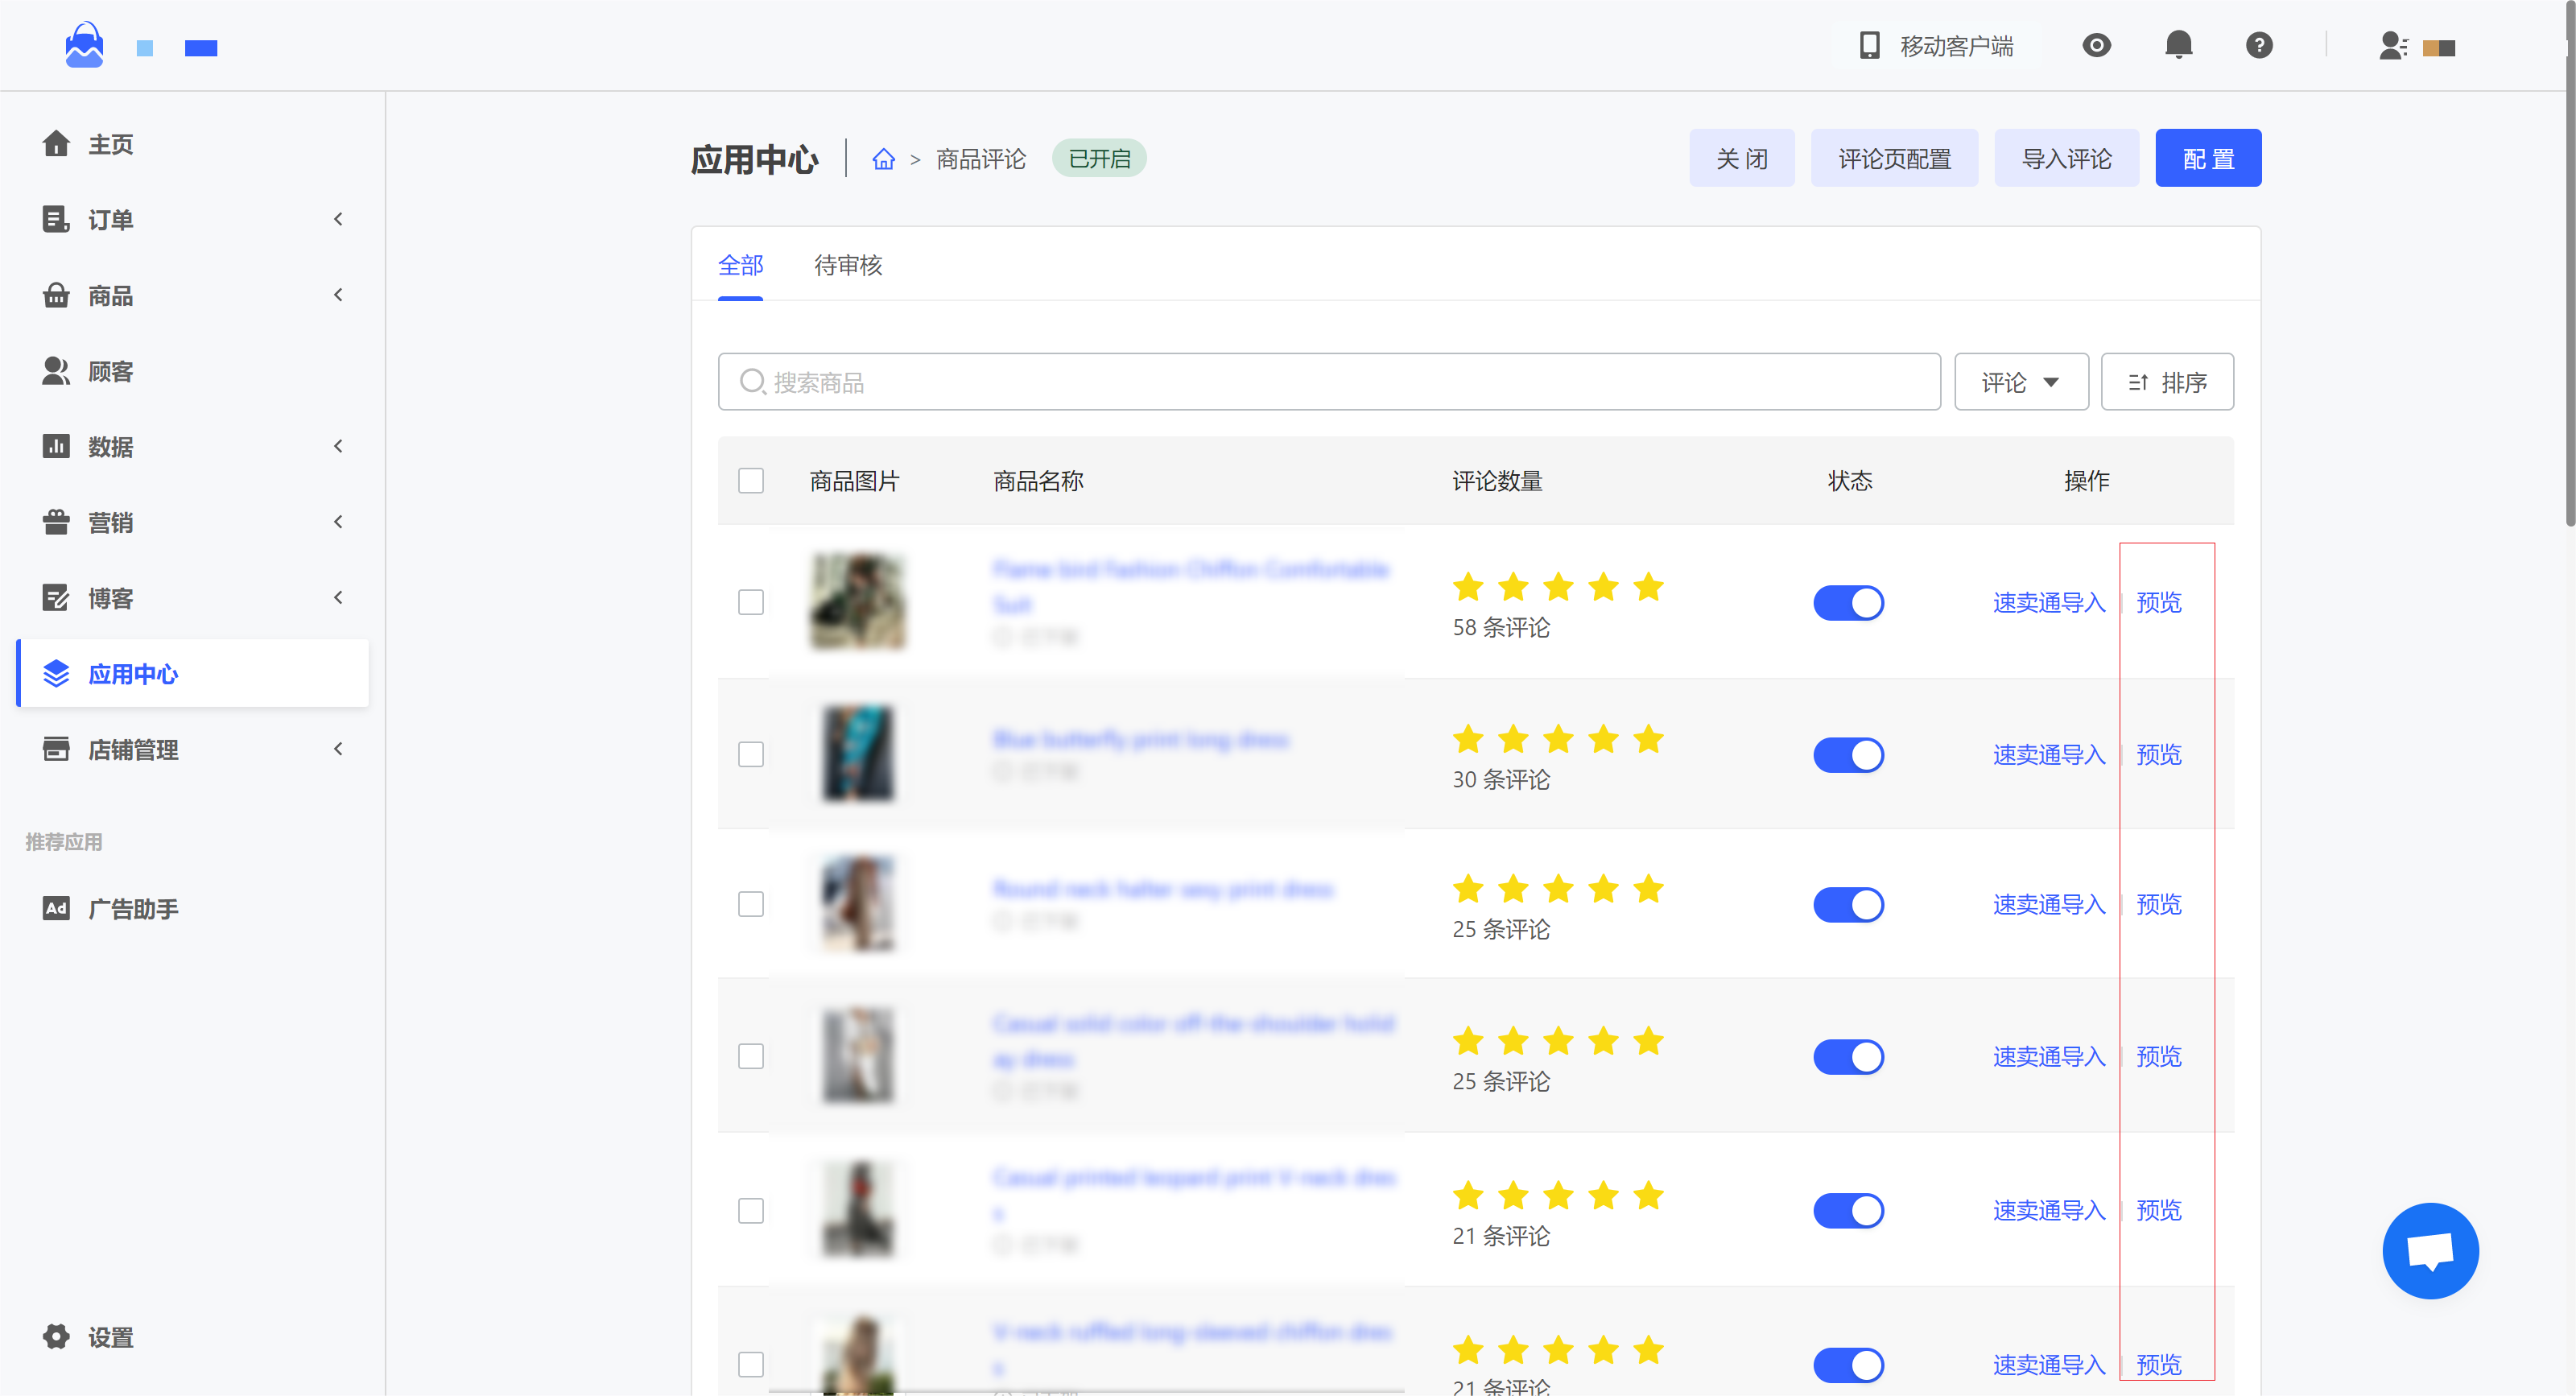Click the 主页 house icon in sidebar
The image size is (2576, 1396).
[56, 144]
